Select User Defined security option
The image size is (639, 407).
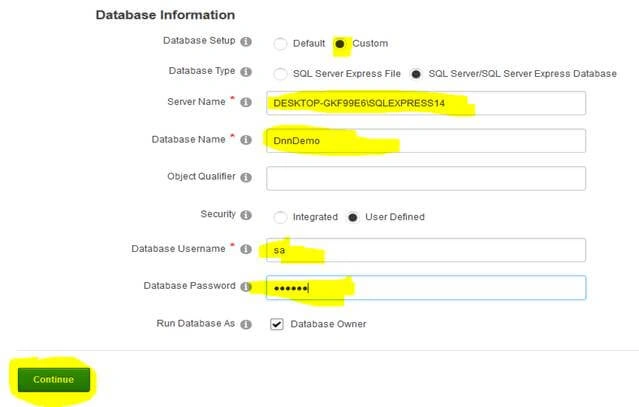(353, 217)
